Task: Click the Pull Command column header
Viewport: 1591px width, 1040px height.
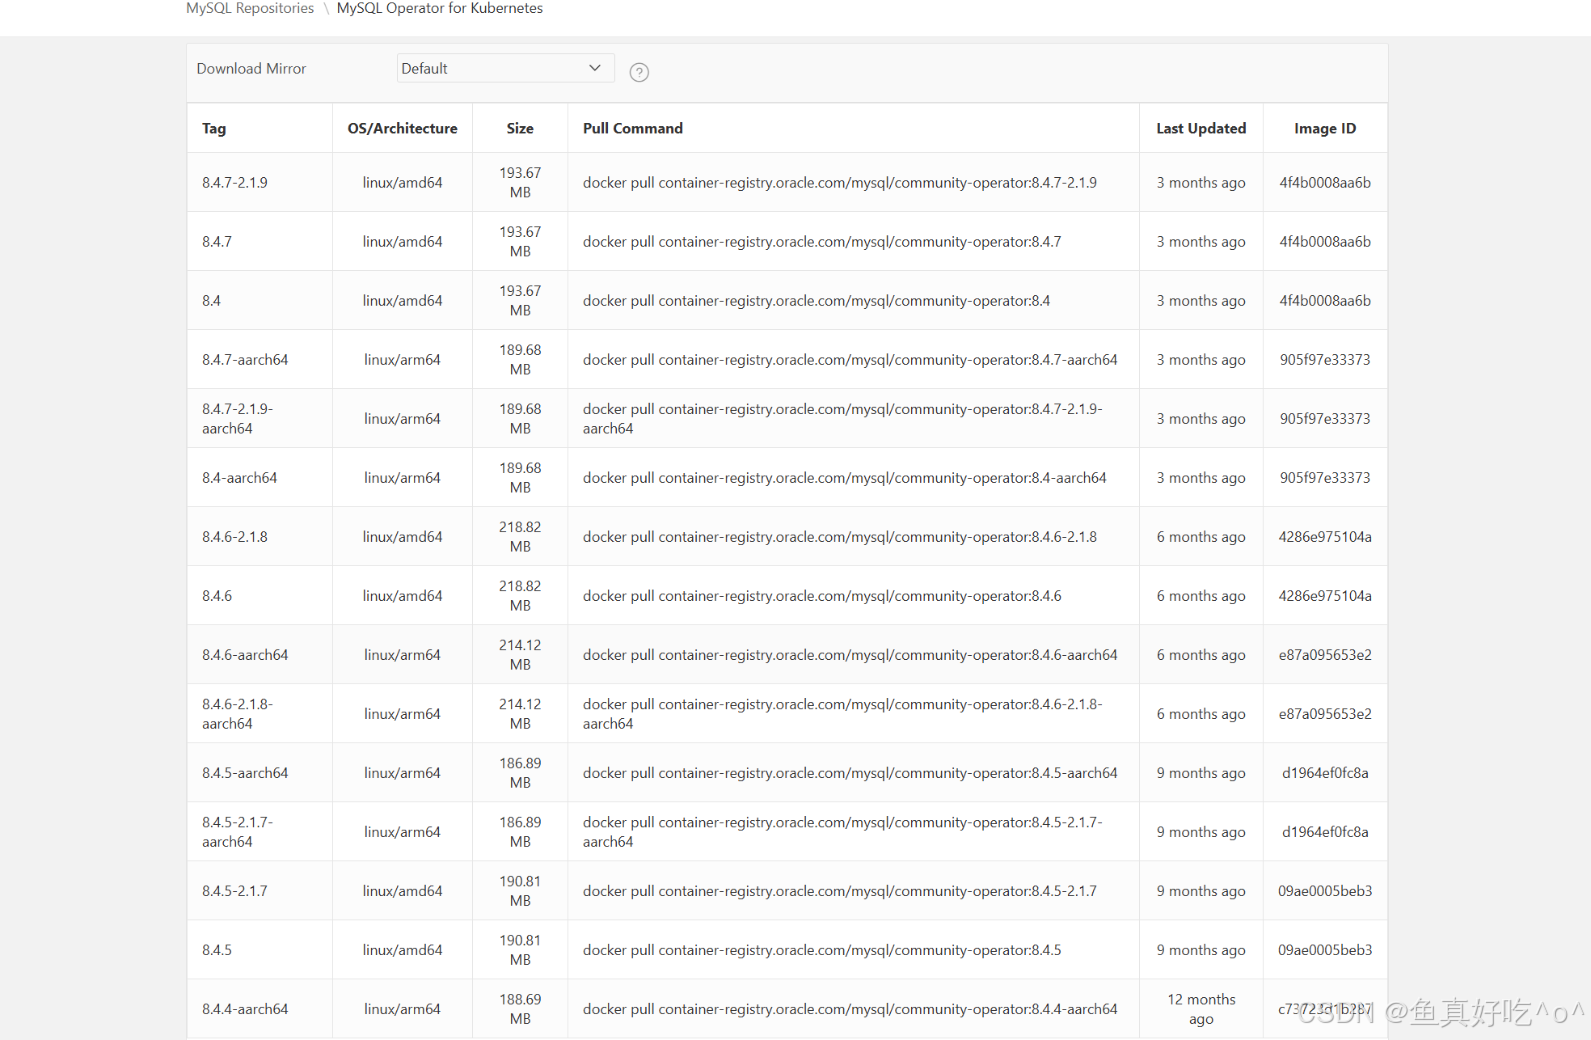Action: tap(633, 128)
